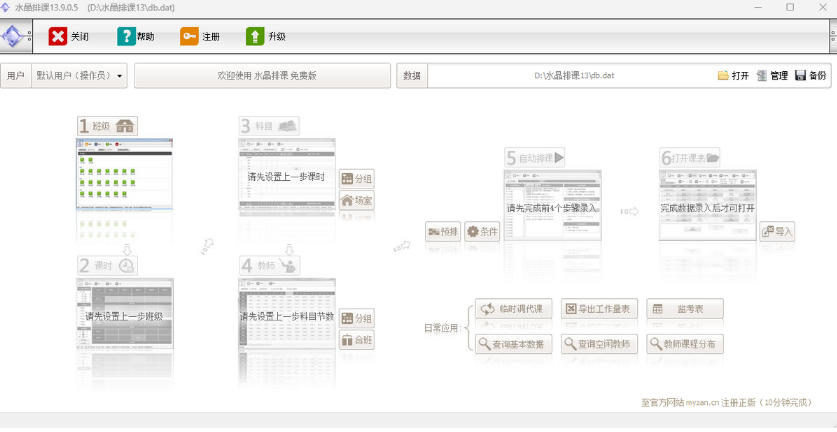Screen dimensions: 837x432
Task: Click 导入 import button near timetable
Action: click(777, 232)
